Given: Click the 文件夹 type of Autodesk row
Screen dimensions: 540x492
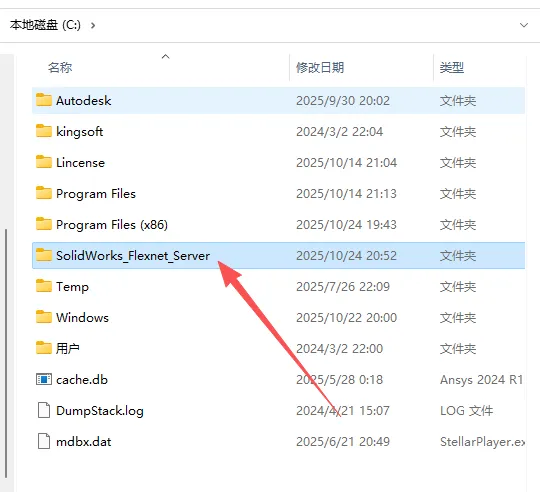Looking at the screenshot, I should (458, 101).
